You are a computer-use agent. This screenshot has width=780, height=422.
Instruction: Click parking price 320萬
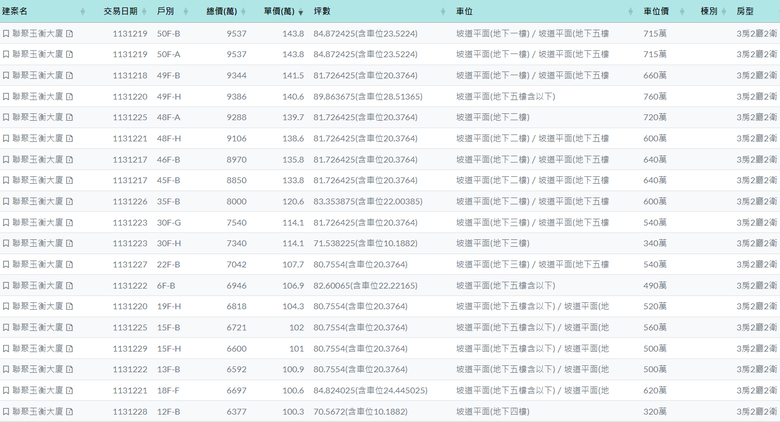(655, 412)
